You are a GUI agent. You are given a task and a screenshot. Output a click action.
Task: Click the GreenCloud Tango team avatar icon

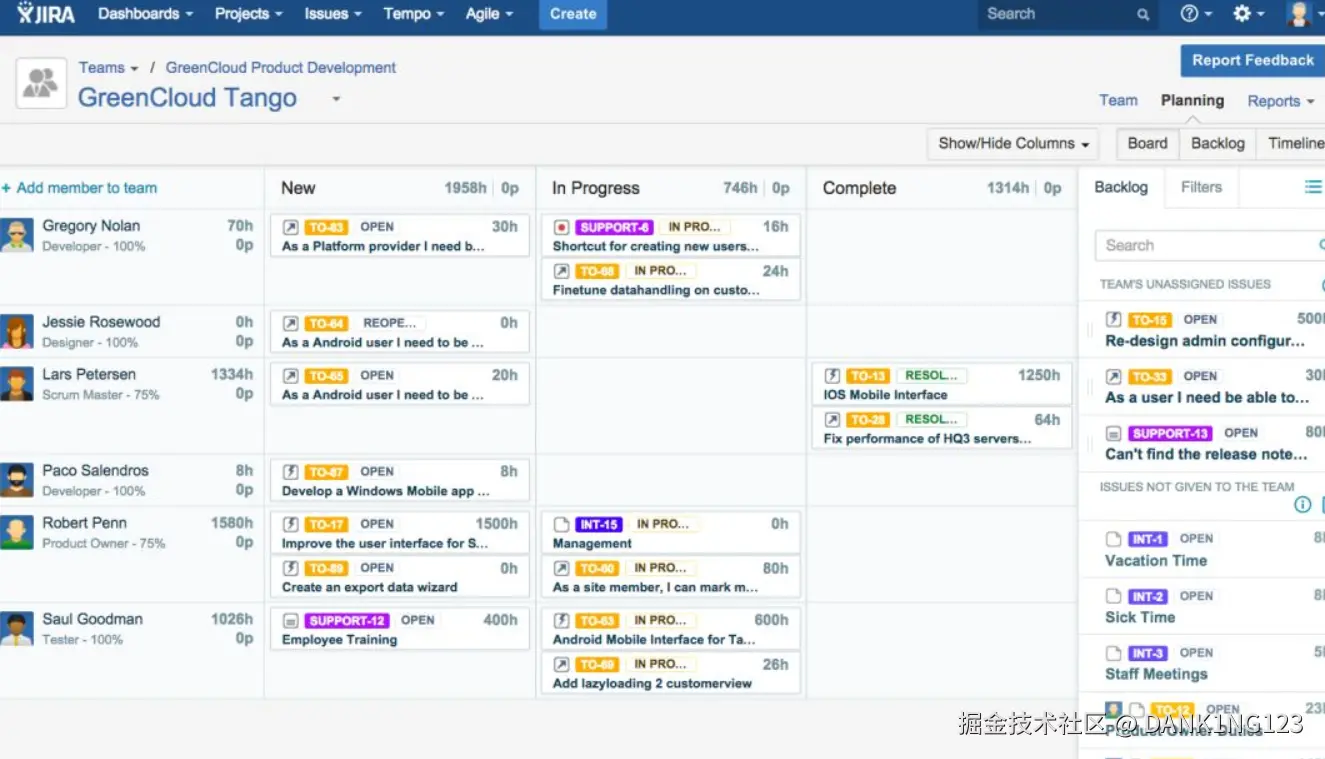coord(41,83)
